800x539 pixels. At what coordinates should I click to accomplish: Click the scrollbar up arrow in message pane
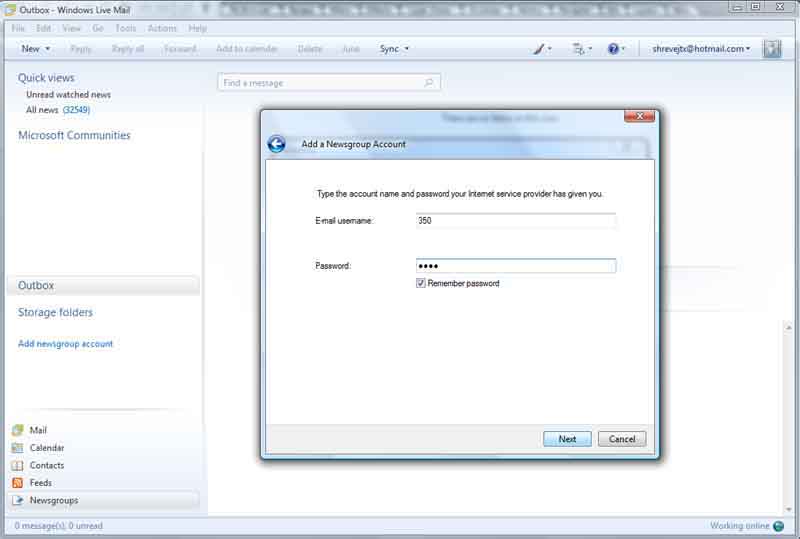(x=789, y=327)
